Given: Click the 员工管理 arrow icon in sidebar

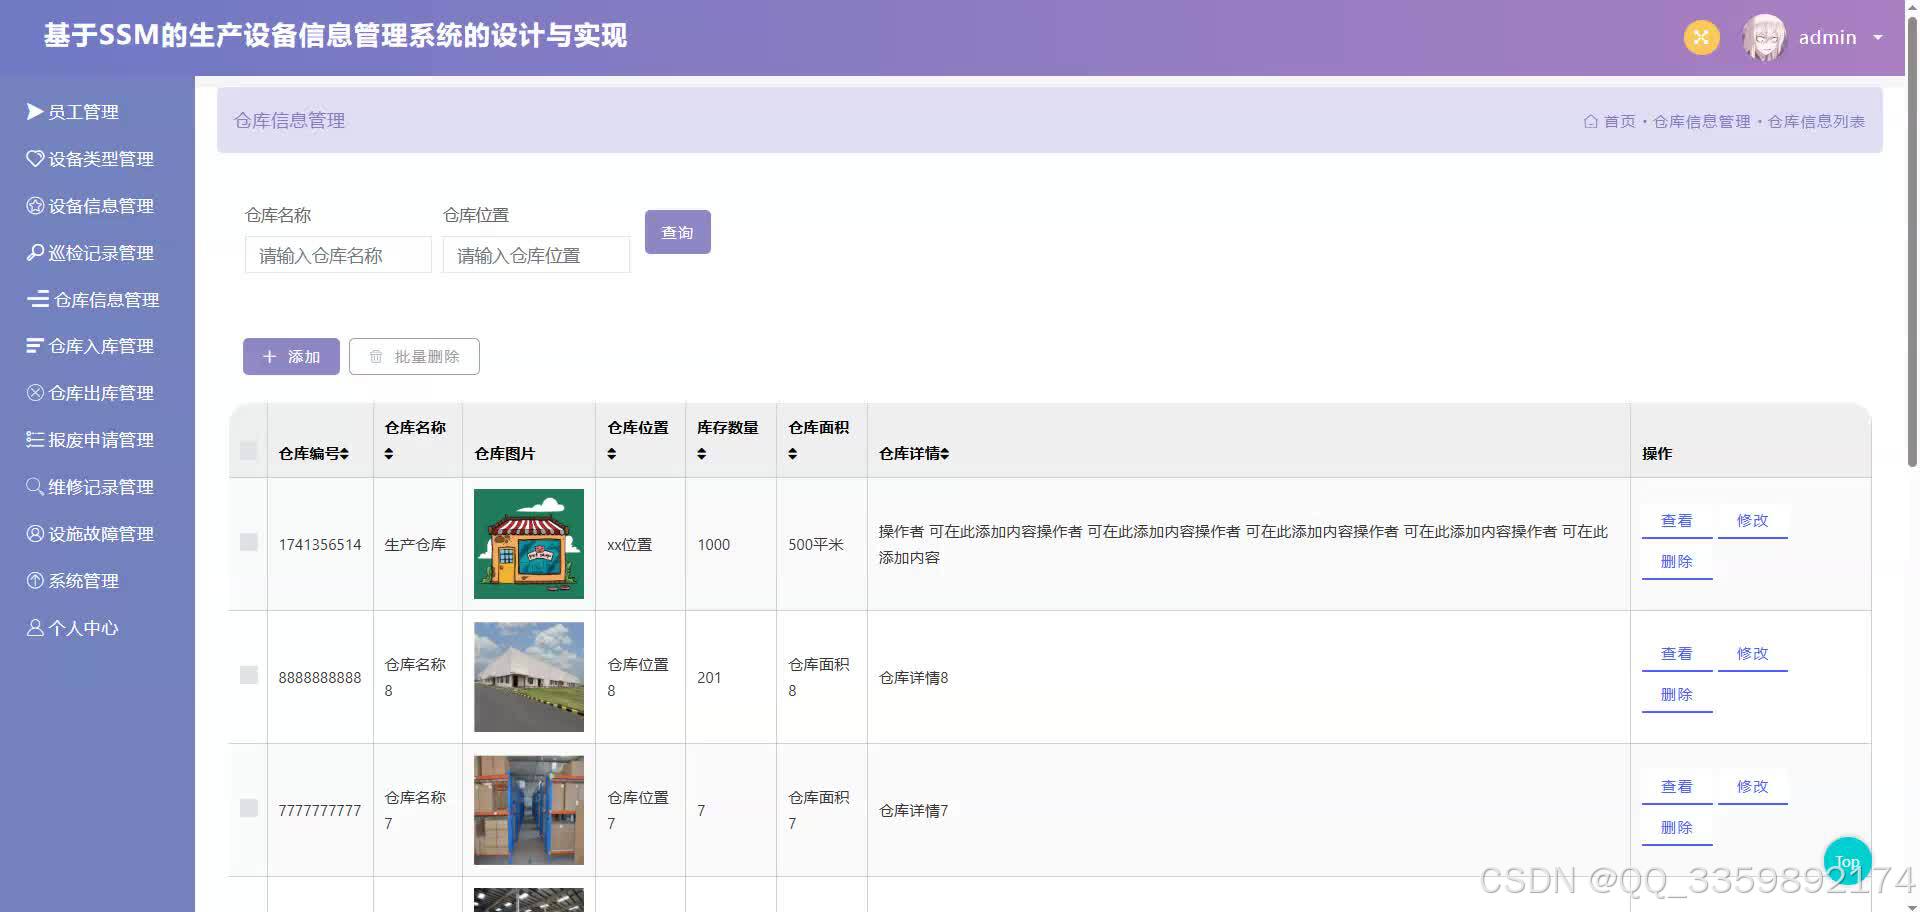Looking at the screenshot, I should [x=35, y=111].
